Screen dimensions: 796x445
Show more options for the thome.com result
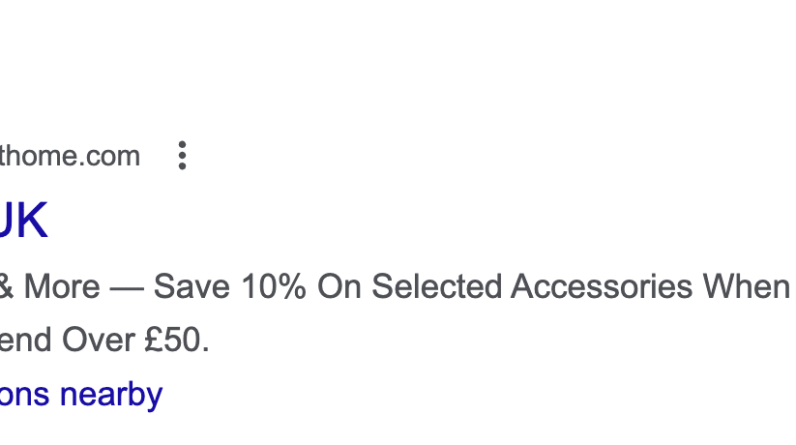click(182, 156)
